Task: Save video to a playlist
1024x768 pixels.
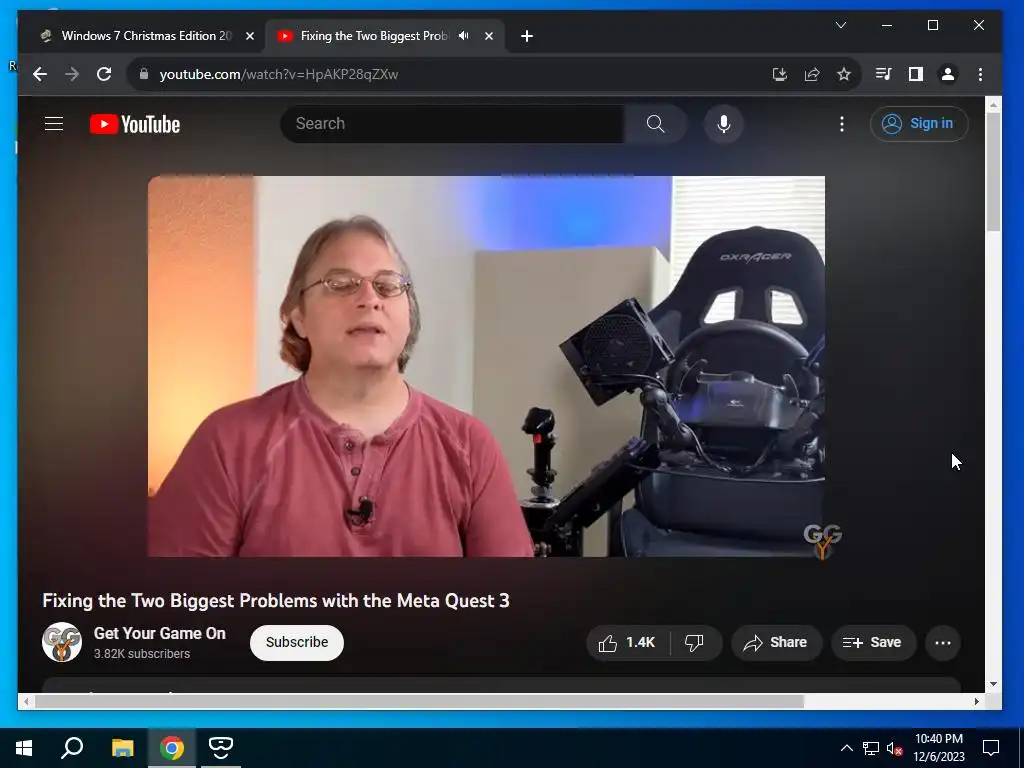Action: click(872, 643)
